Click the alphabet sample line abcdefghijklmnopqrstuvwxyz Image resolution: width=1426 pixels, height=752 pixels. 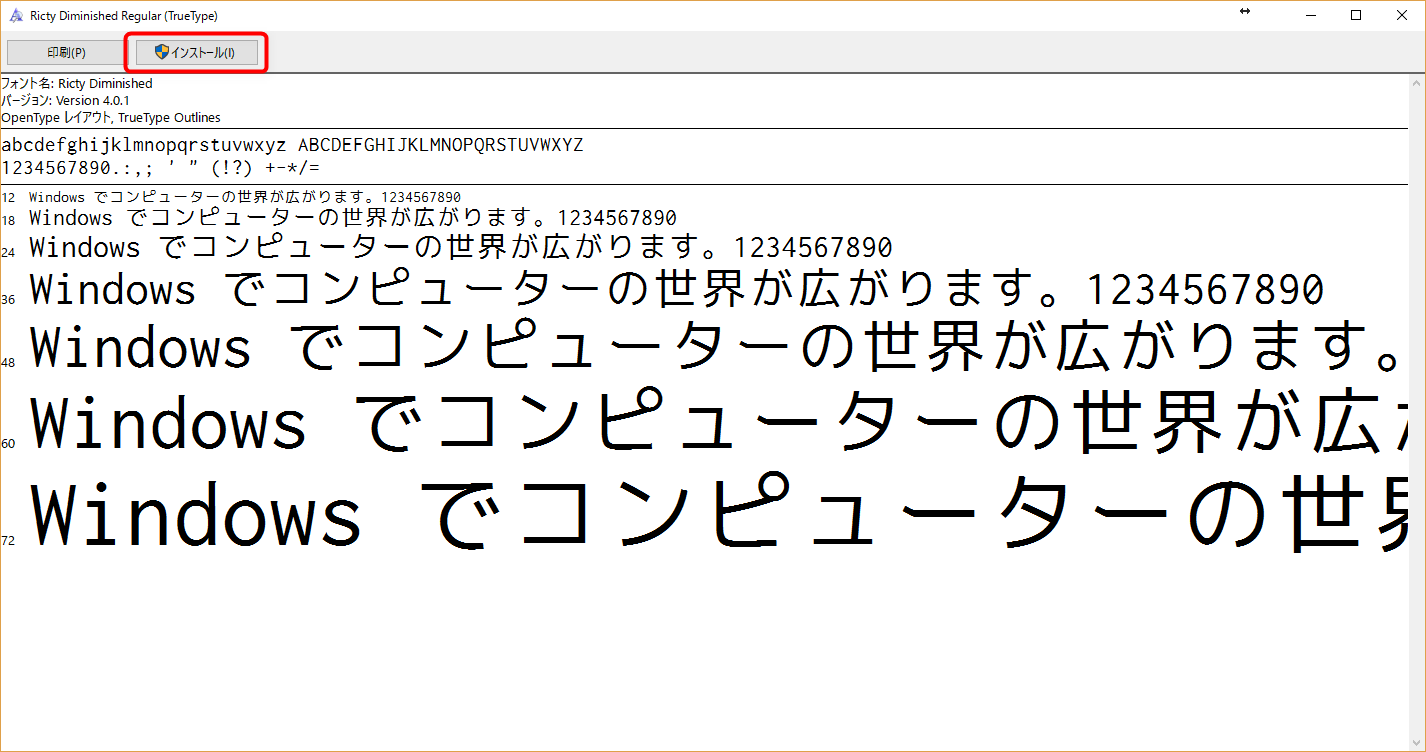(292, 145)
